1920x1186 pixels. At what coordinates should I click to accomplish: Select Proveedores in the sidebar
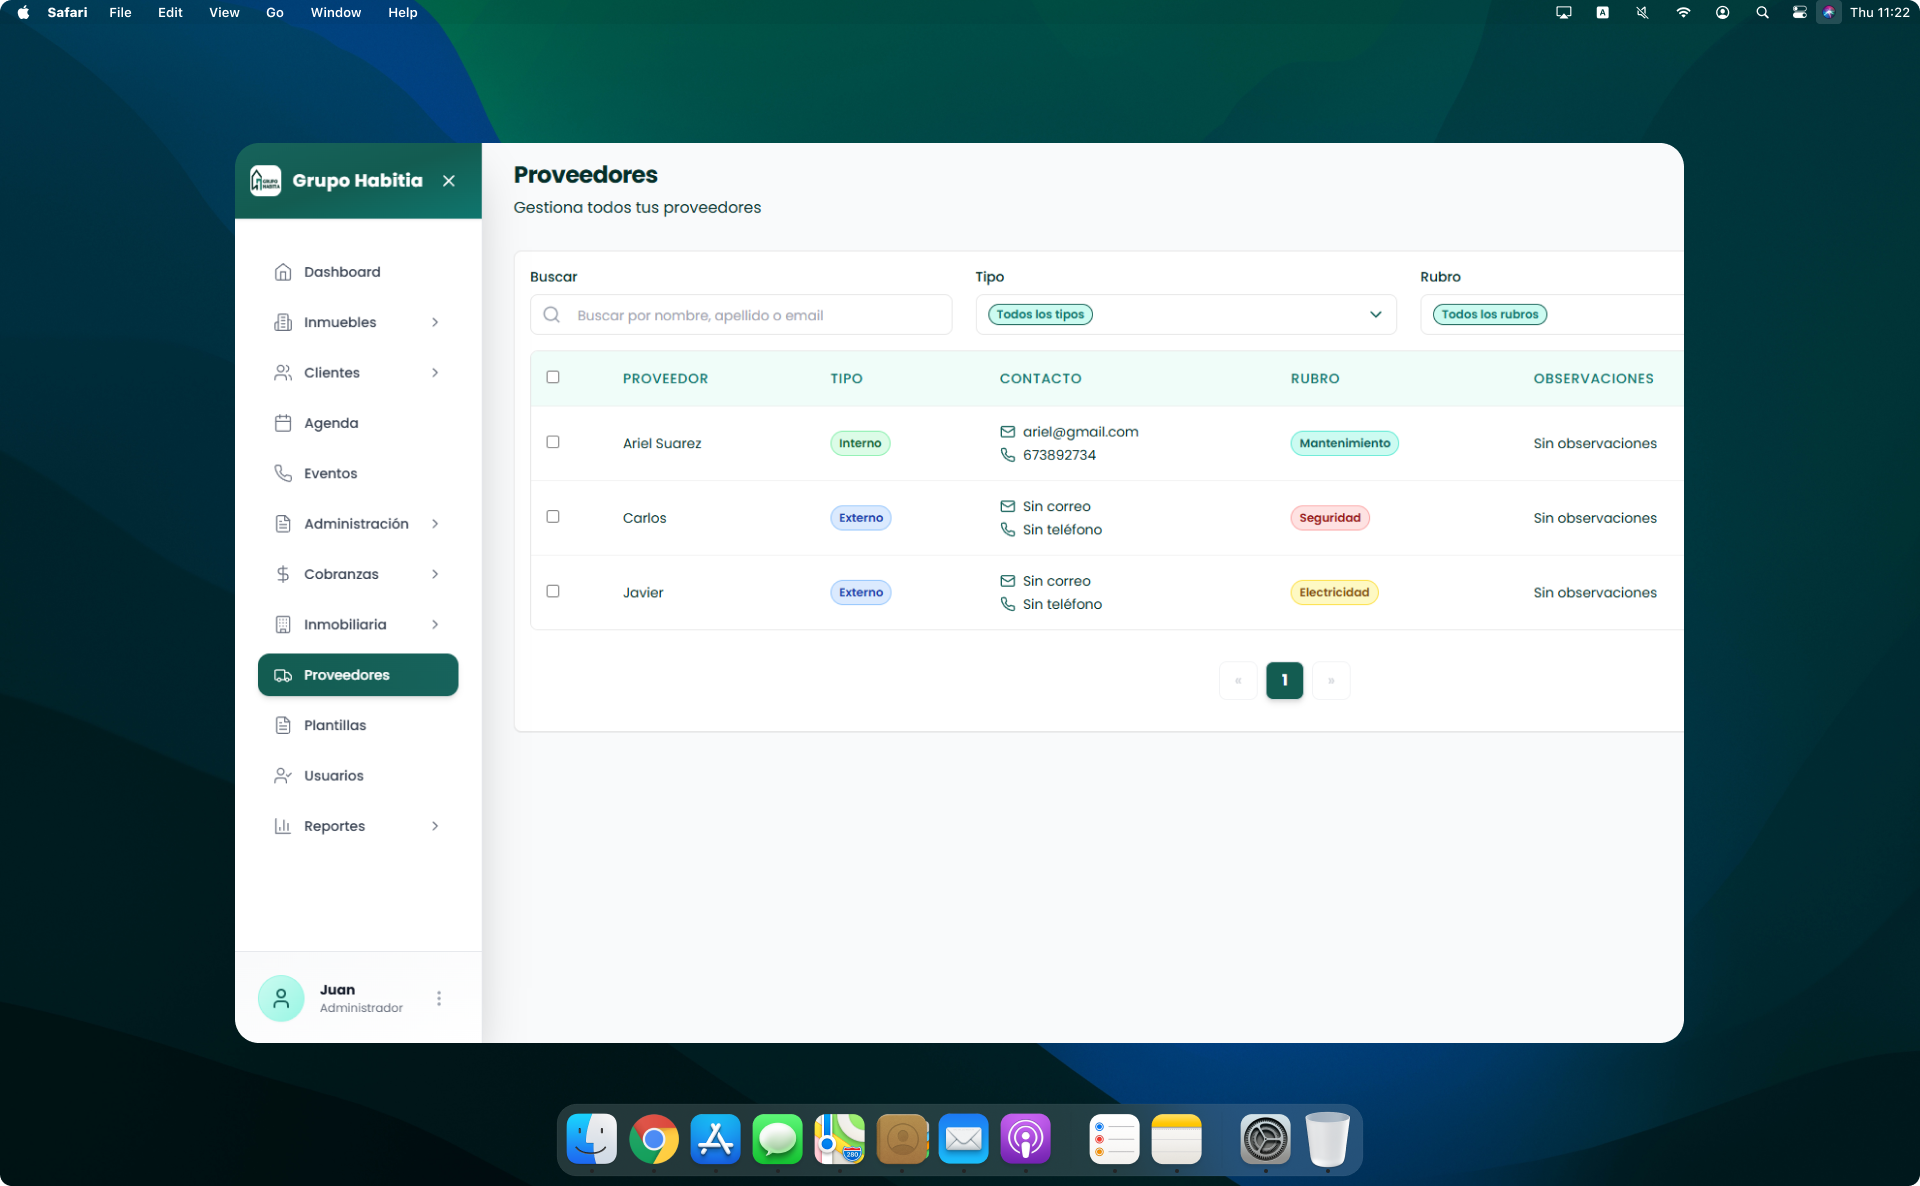pyautogui.click(x=358, y=675)
